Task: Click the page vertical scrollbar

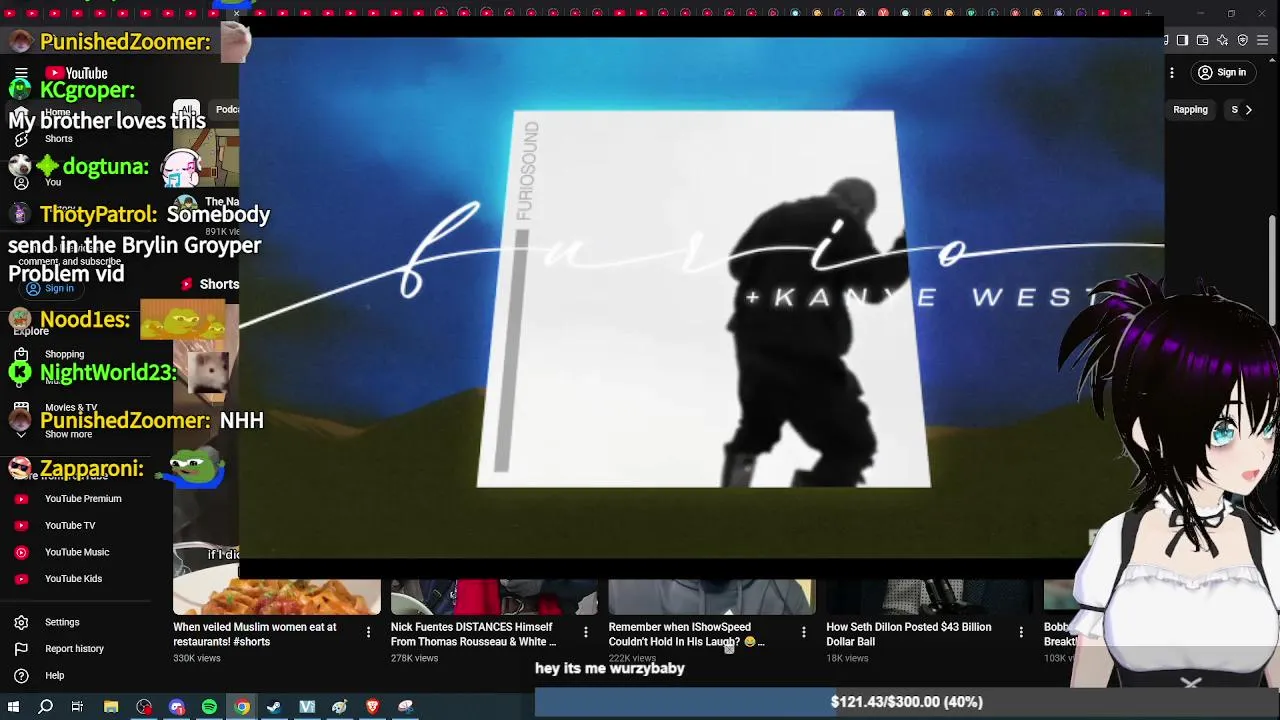Action: tap(1273, 269)
